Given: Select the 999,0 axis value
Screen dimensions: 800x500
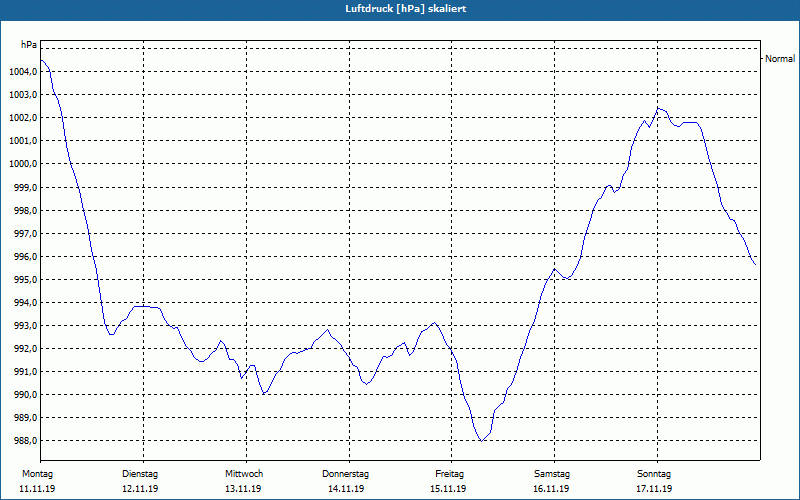Looking at the screenshot, I should [25, 187].
